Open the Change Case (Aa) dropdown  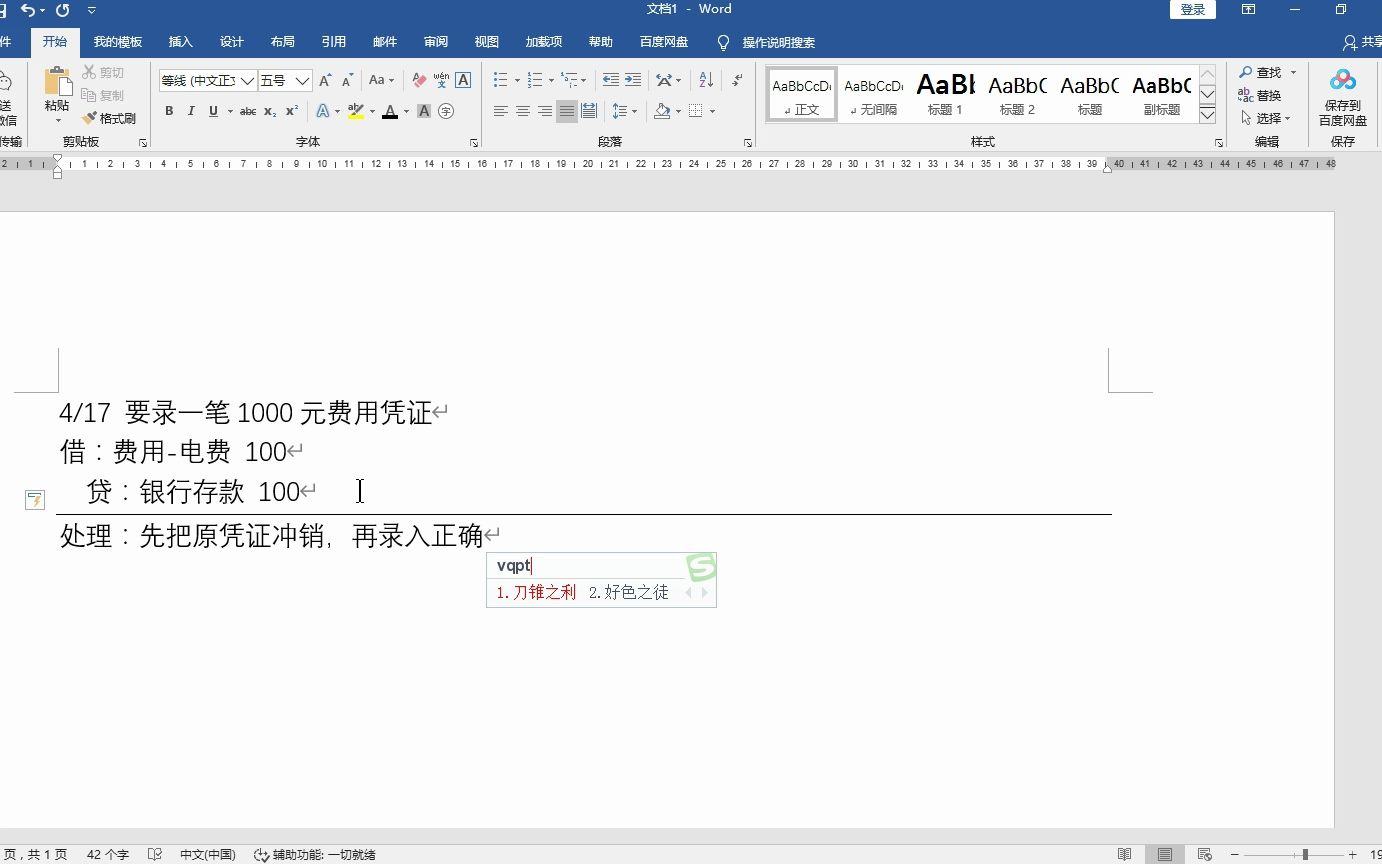click(x=381, y=81)
